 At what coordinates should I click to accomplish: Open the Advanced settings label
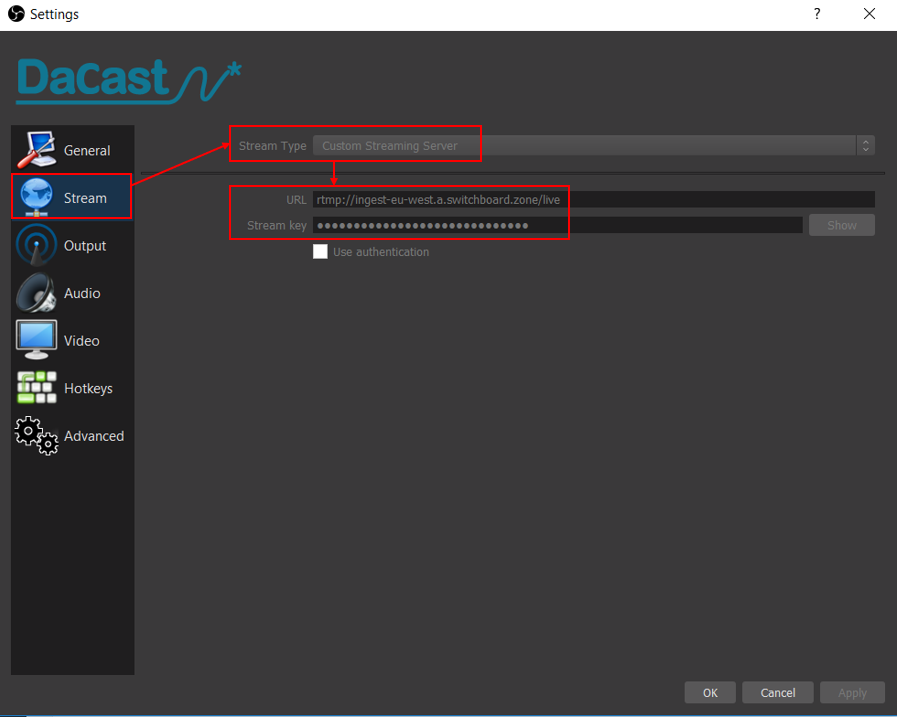pos(94,436)
